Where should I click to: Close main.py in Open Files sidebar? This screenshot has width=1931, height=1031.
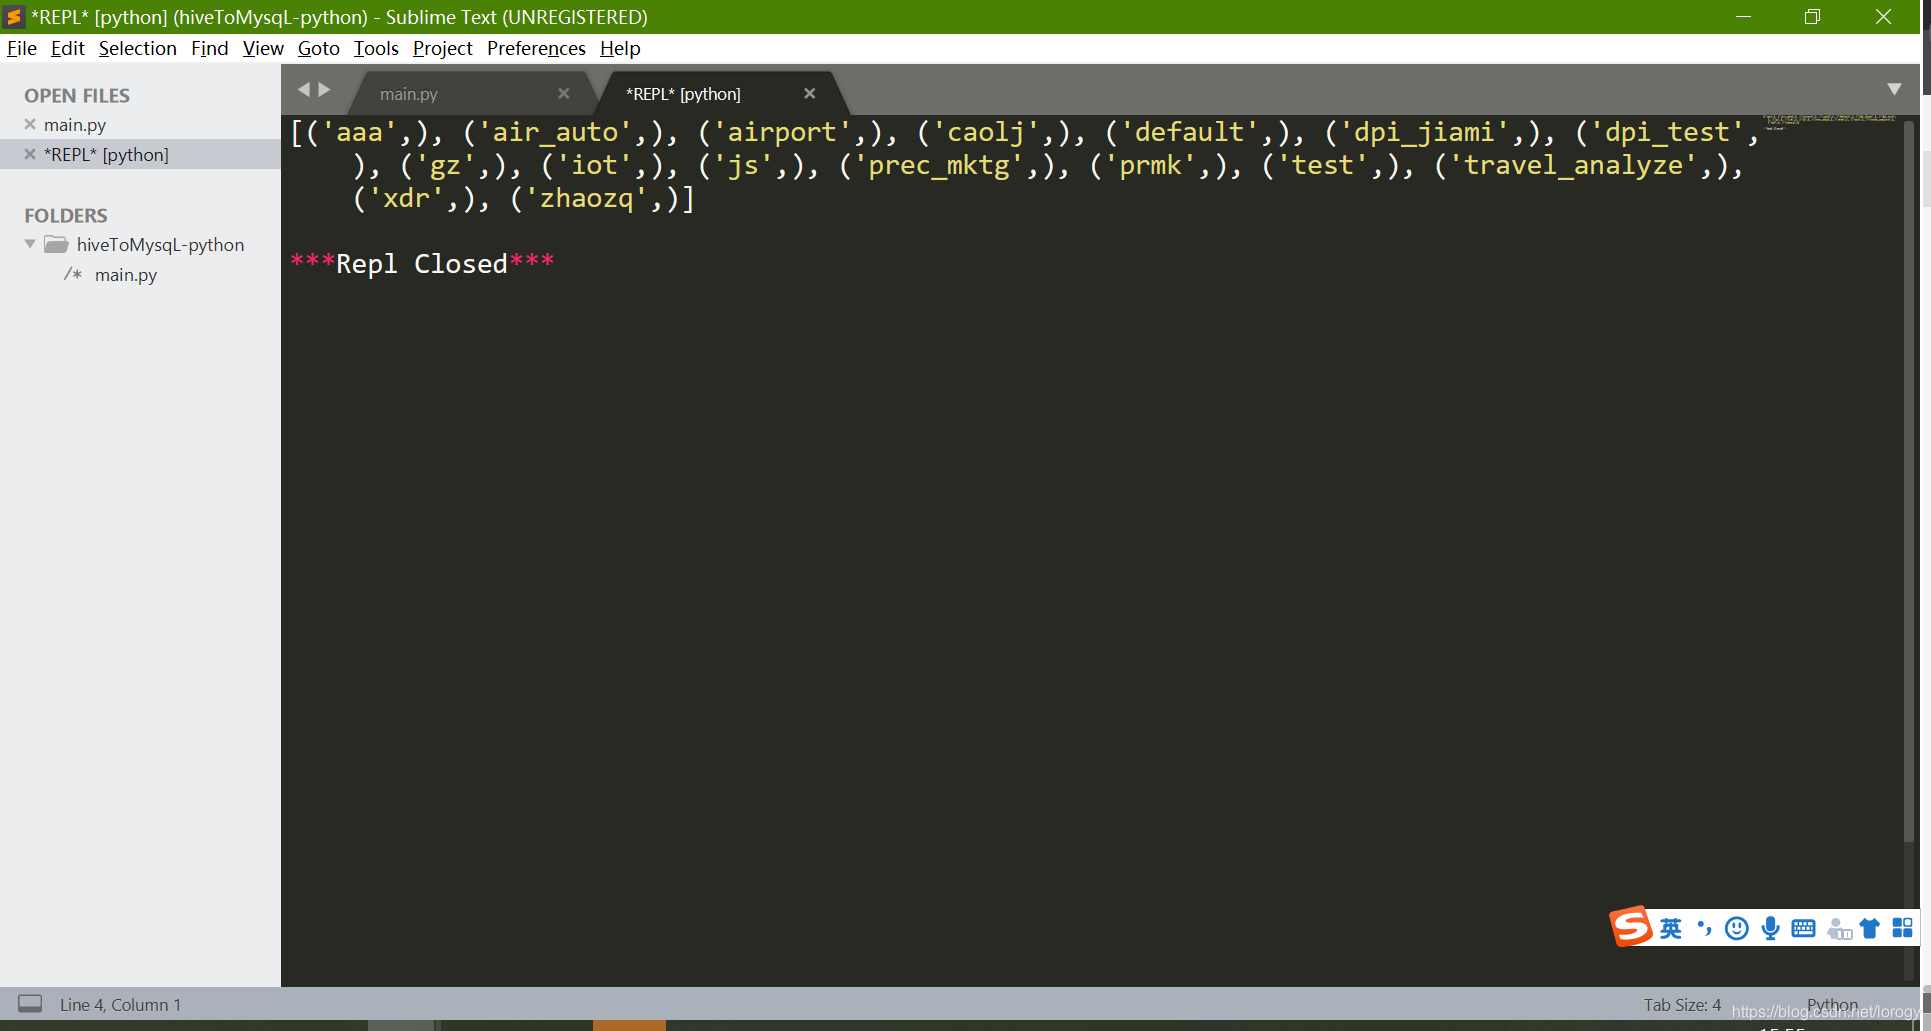coord(30,124)
